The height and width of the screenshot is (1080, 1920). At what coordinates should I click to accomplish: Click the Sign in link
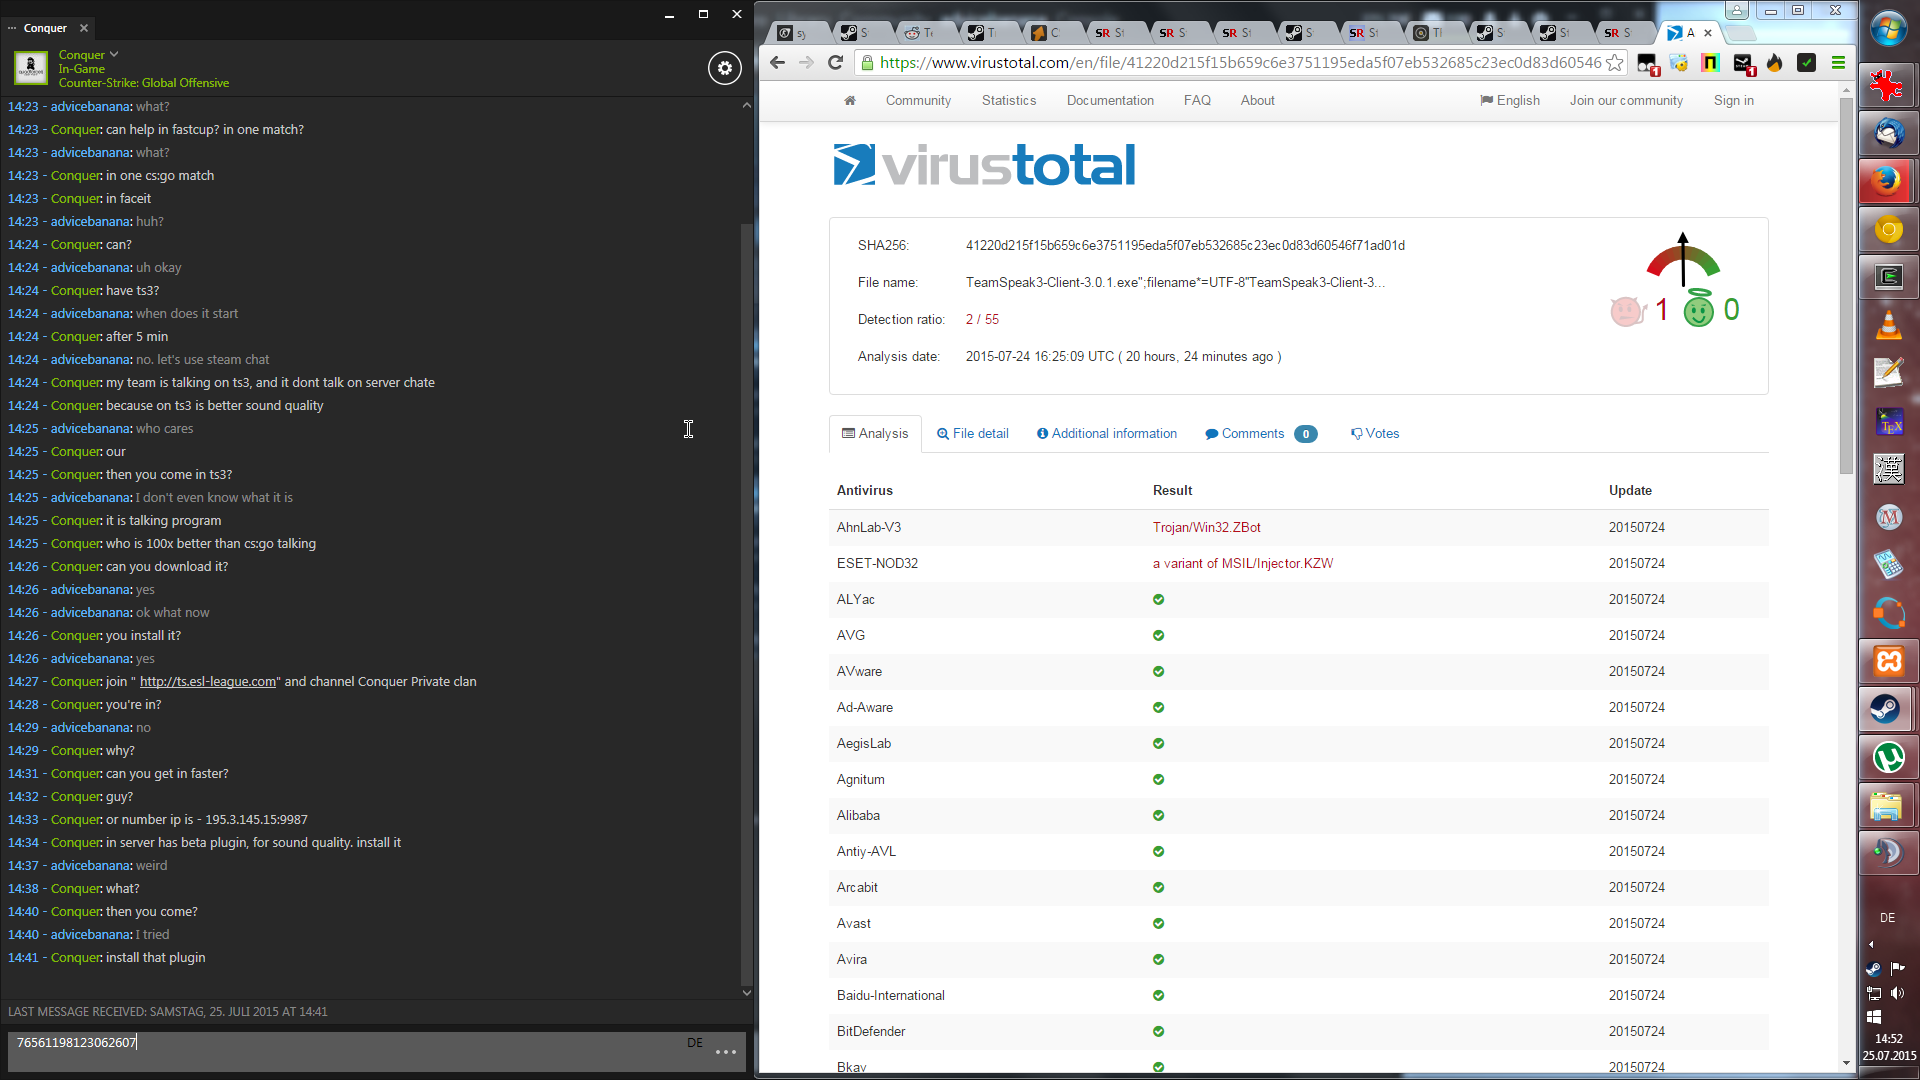[x=1733, y=101]
